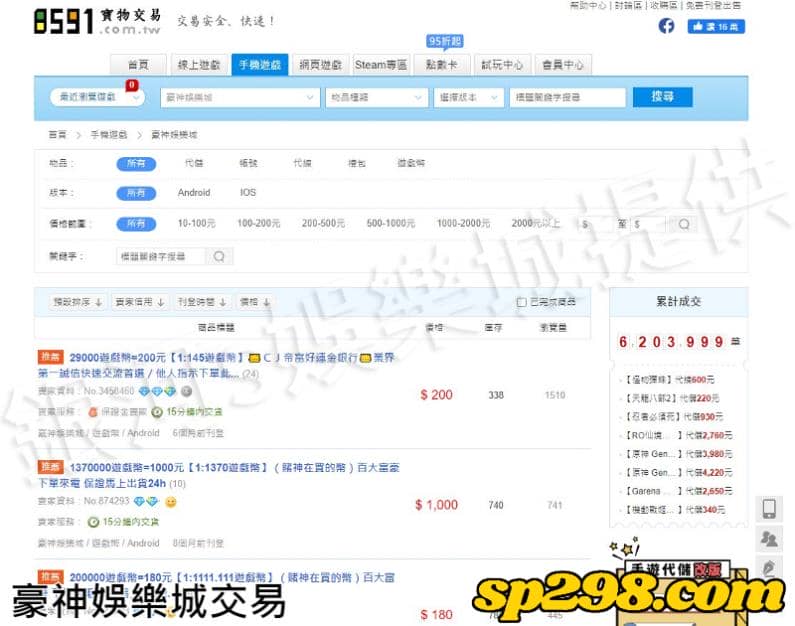The image size is (795, 626).
Task: Open the 點數卡 tab
Action: click(442, 65)
